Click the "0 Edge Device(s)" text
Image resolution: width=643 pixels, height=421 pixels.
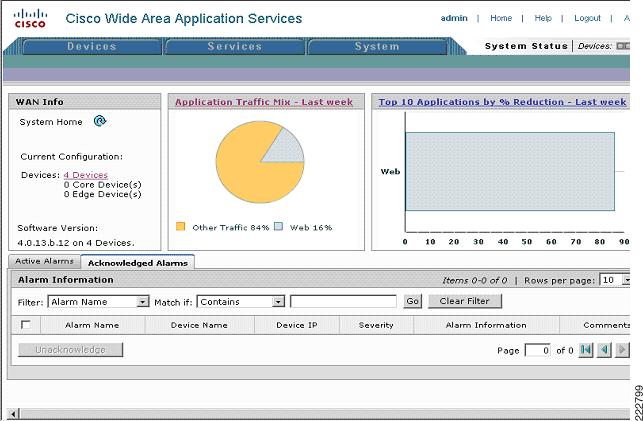pyautogui.click(x=103, y=194)
